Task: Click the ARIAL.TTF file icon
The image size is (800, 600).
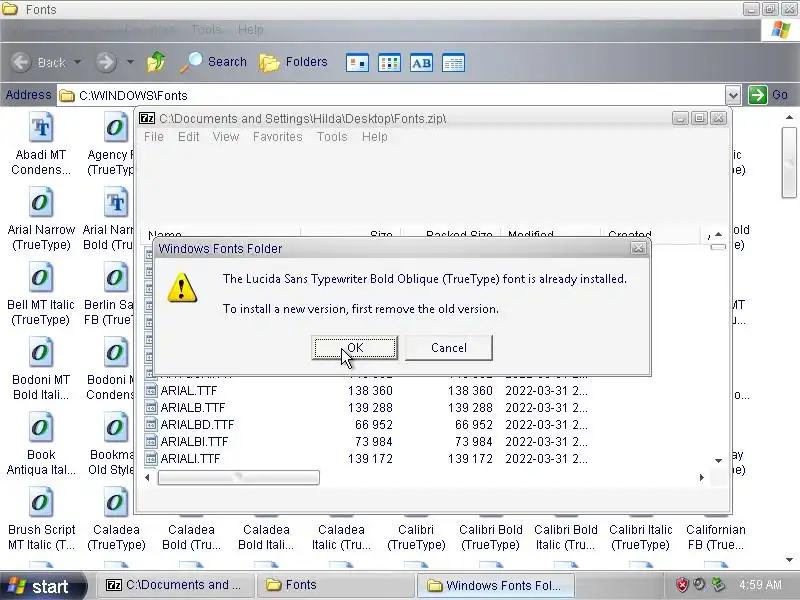Action: click(x=151, y=391)
